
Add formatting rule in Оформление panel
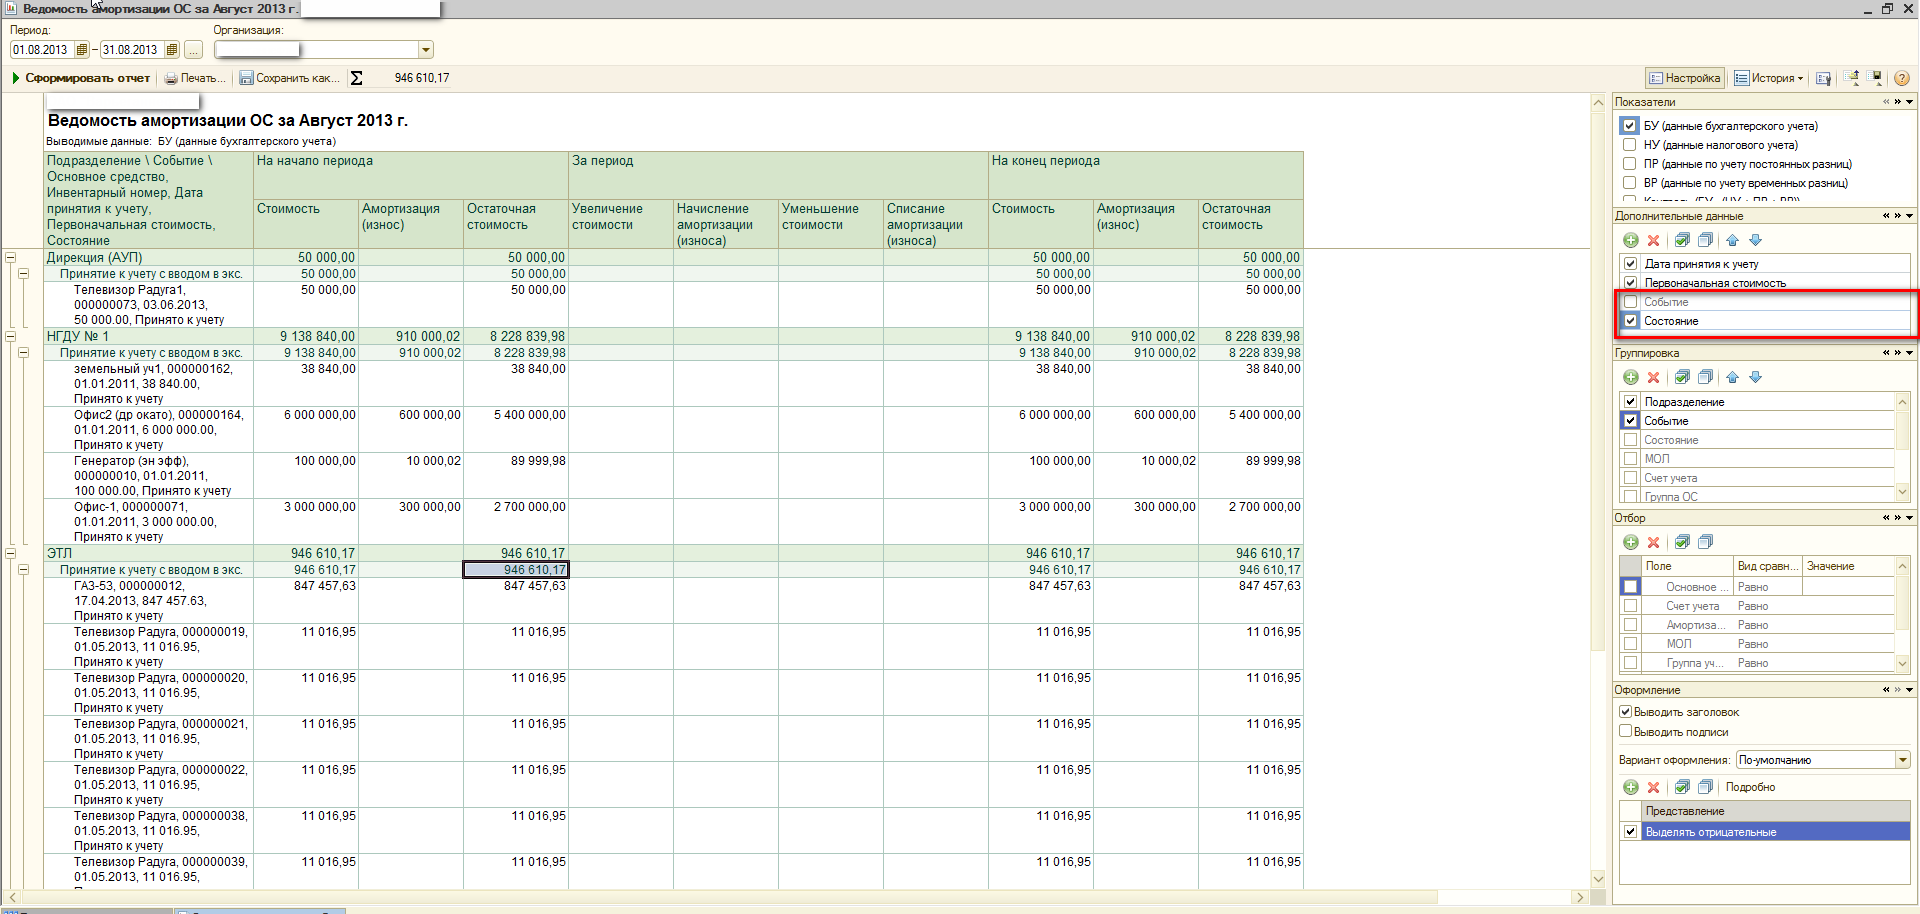tap(1630, 787)
